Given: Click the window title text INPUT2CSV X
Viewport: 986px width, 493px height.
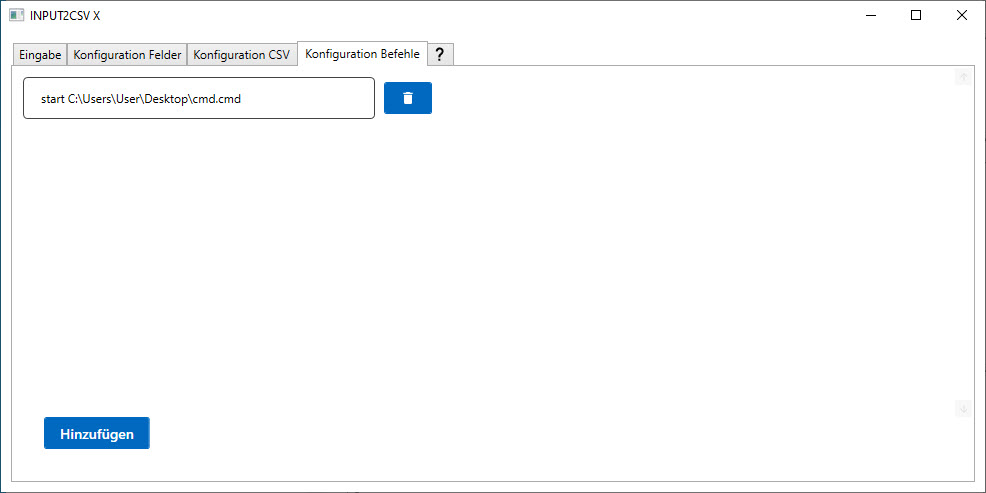Looking at the screenshot, I should [x=65, y=15].
